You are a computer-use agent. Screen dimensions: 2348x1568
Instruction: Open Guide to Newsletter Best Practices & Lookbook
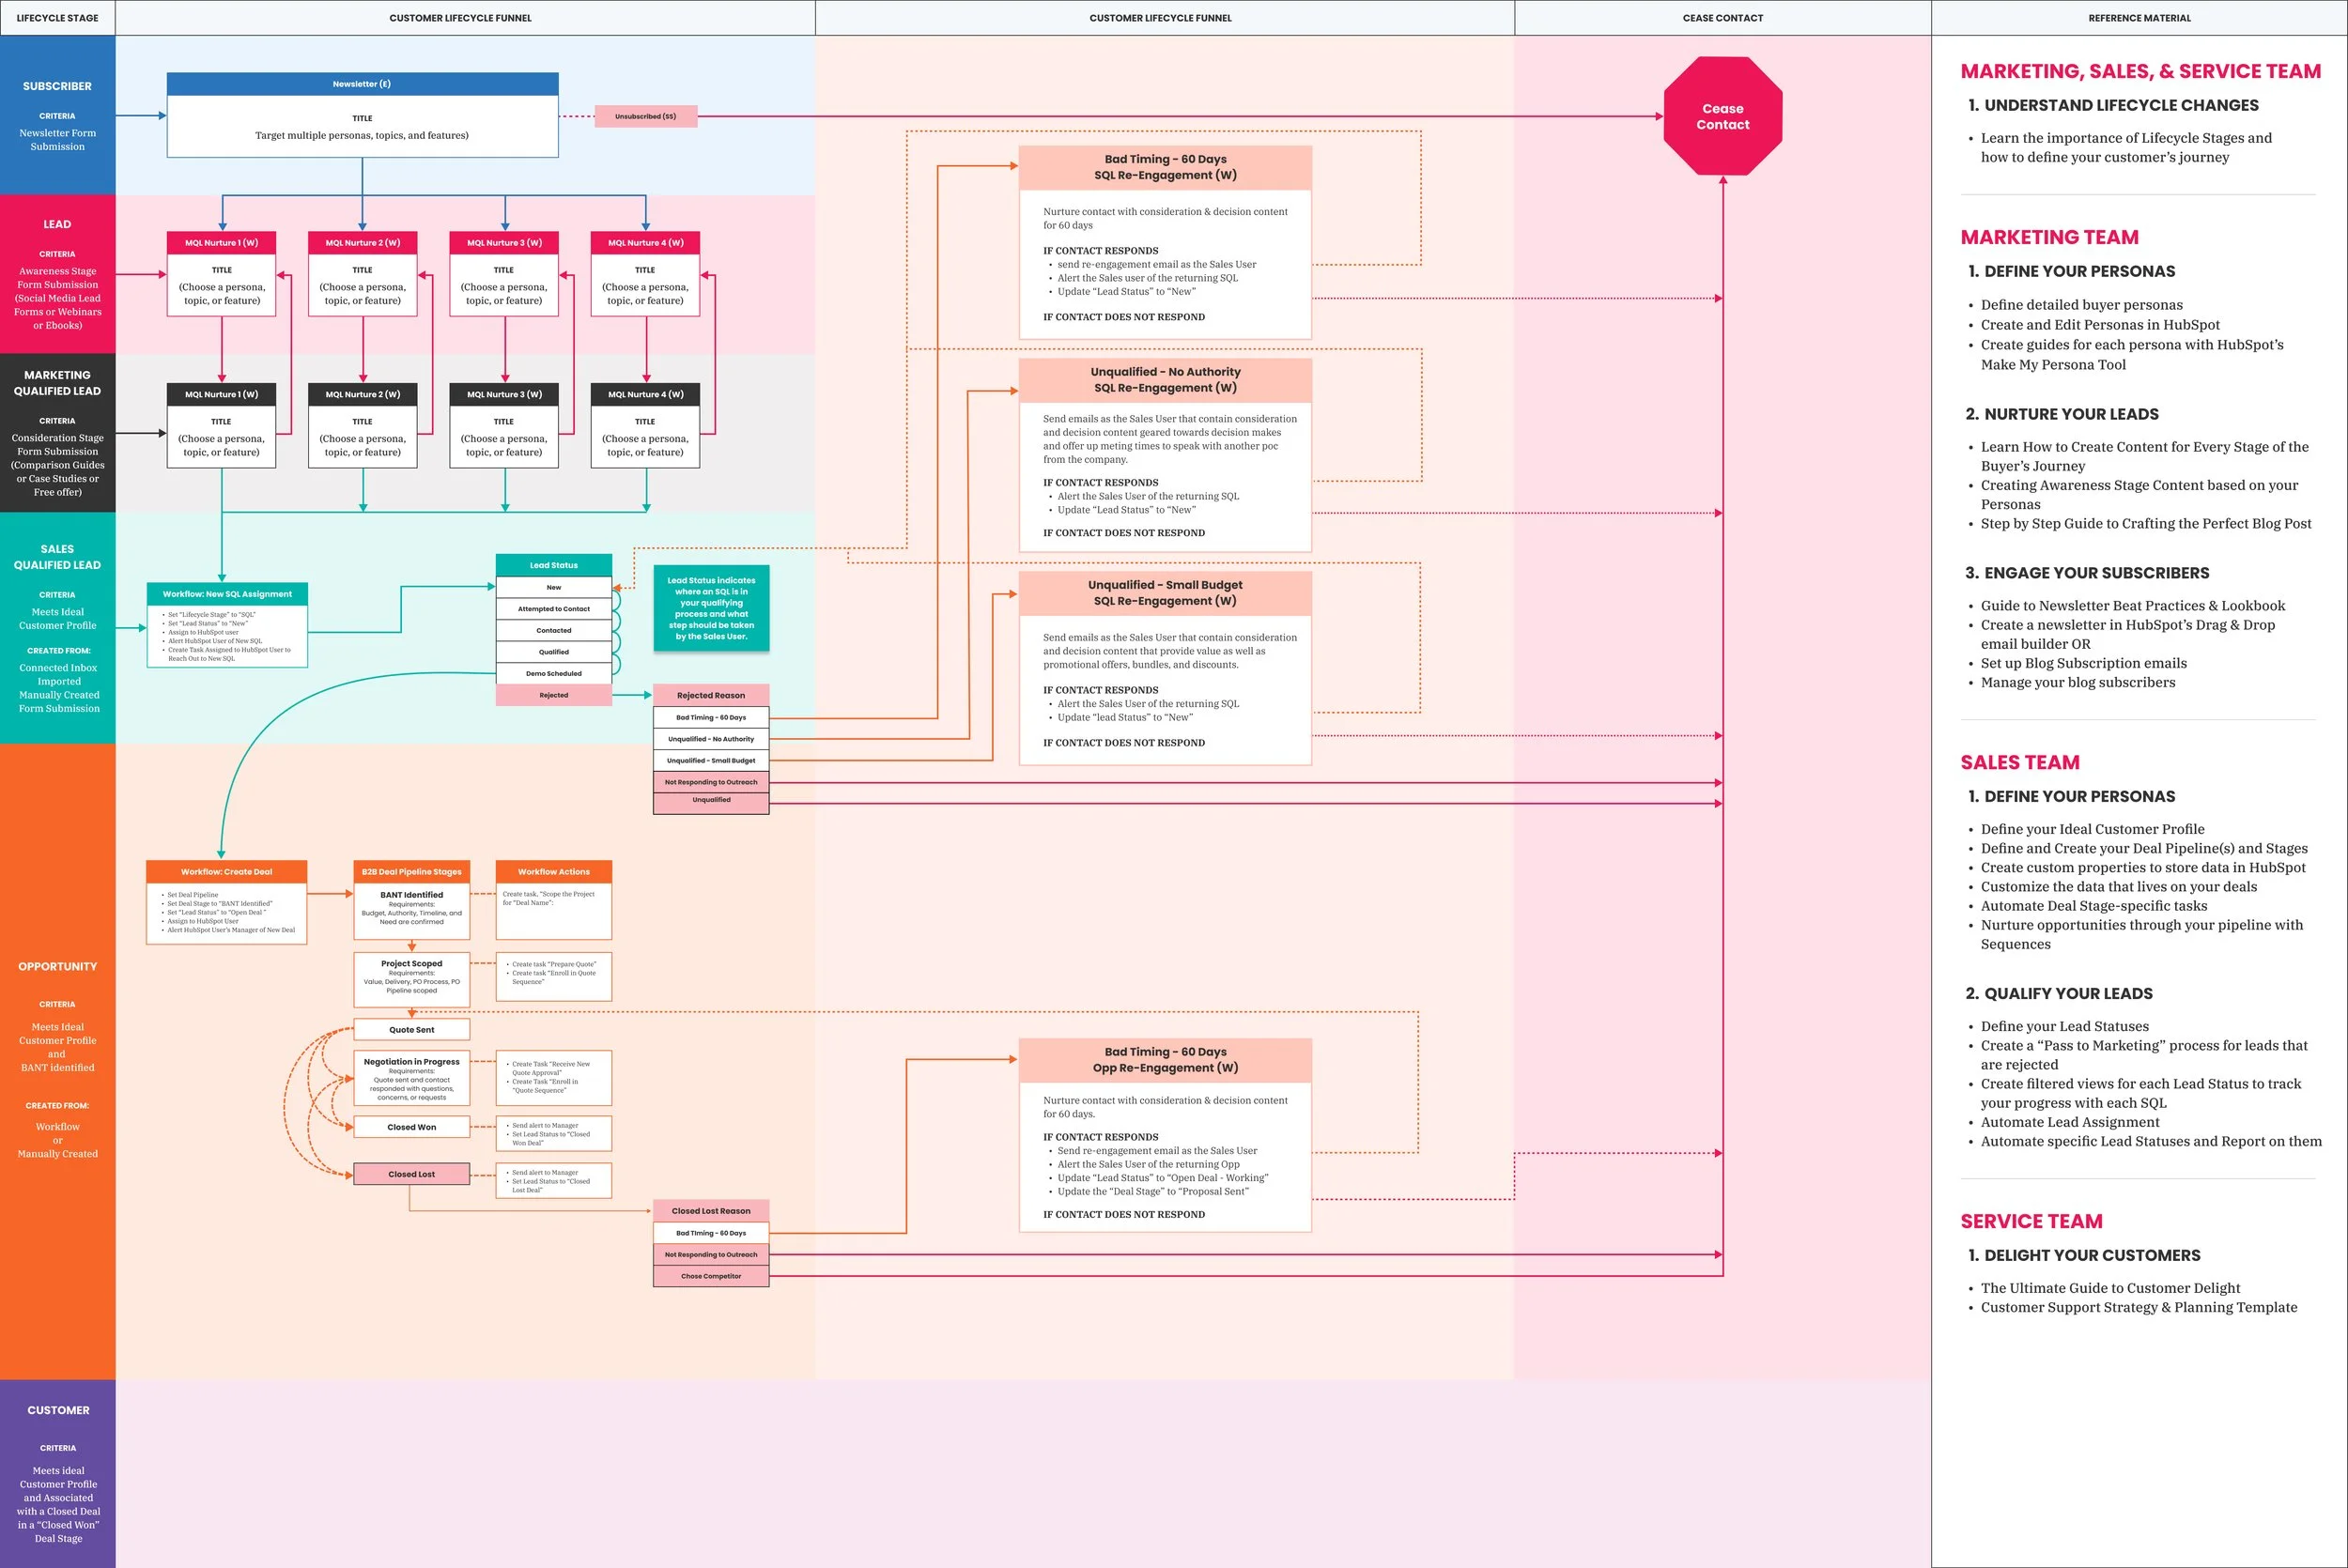click(x=2133, y=605)
